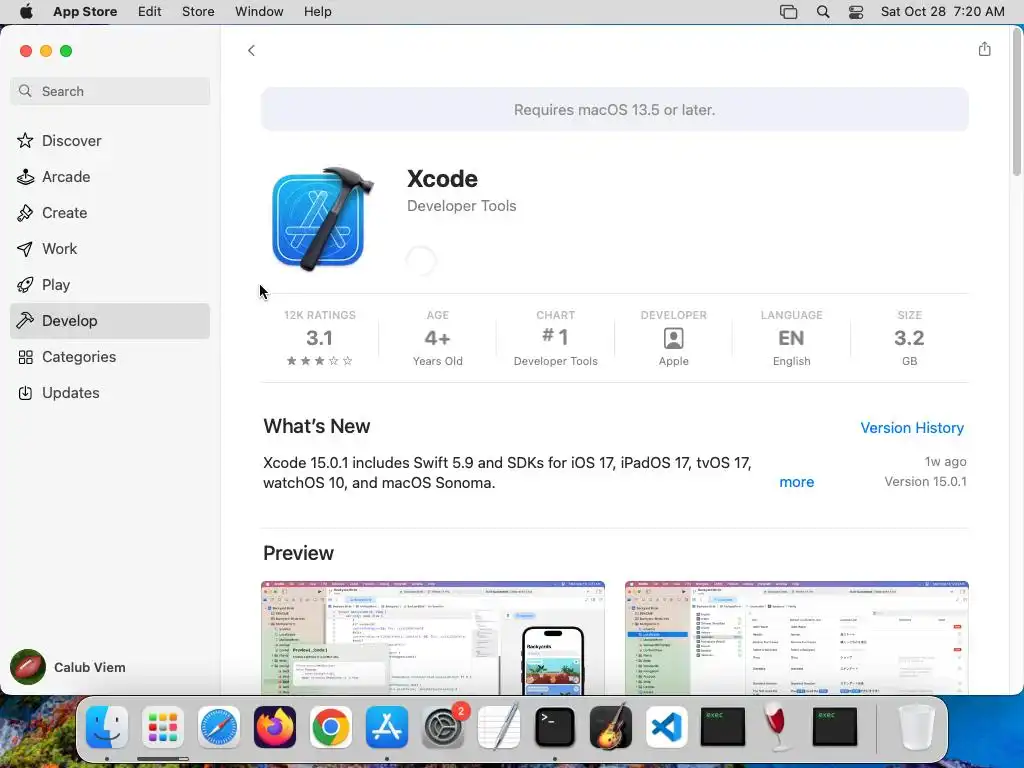
Task: Launch Visual Studio Code from the Dock
Action: pyautogui.click(x=667, y=727)
